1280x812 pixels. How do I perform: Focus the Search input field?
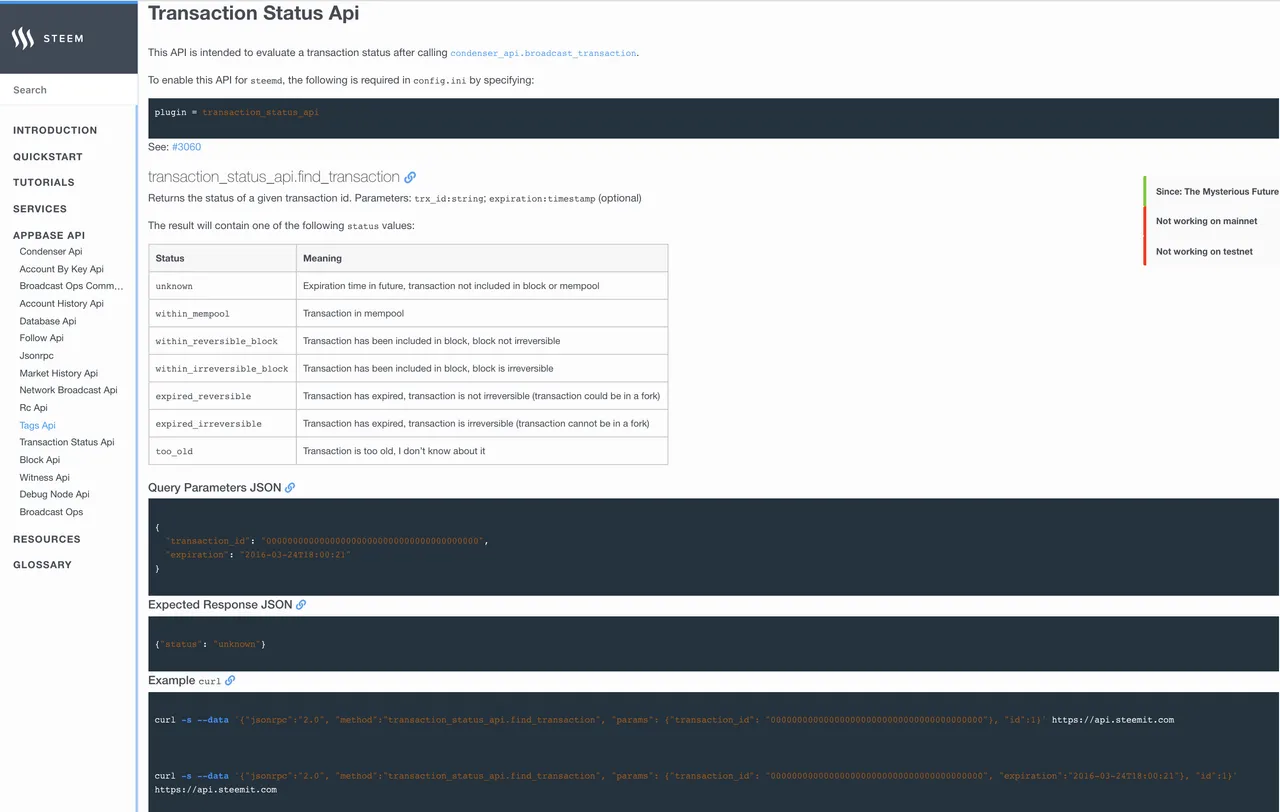69,90
